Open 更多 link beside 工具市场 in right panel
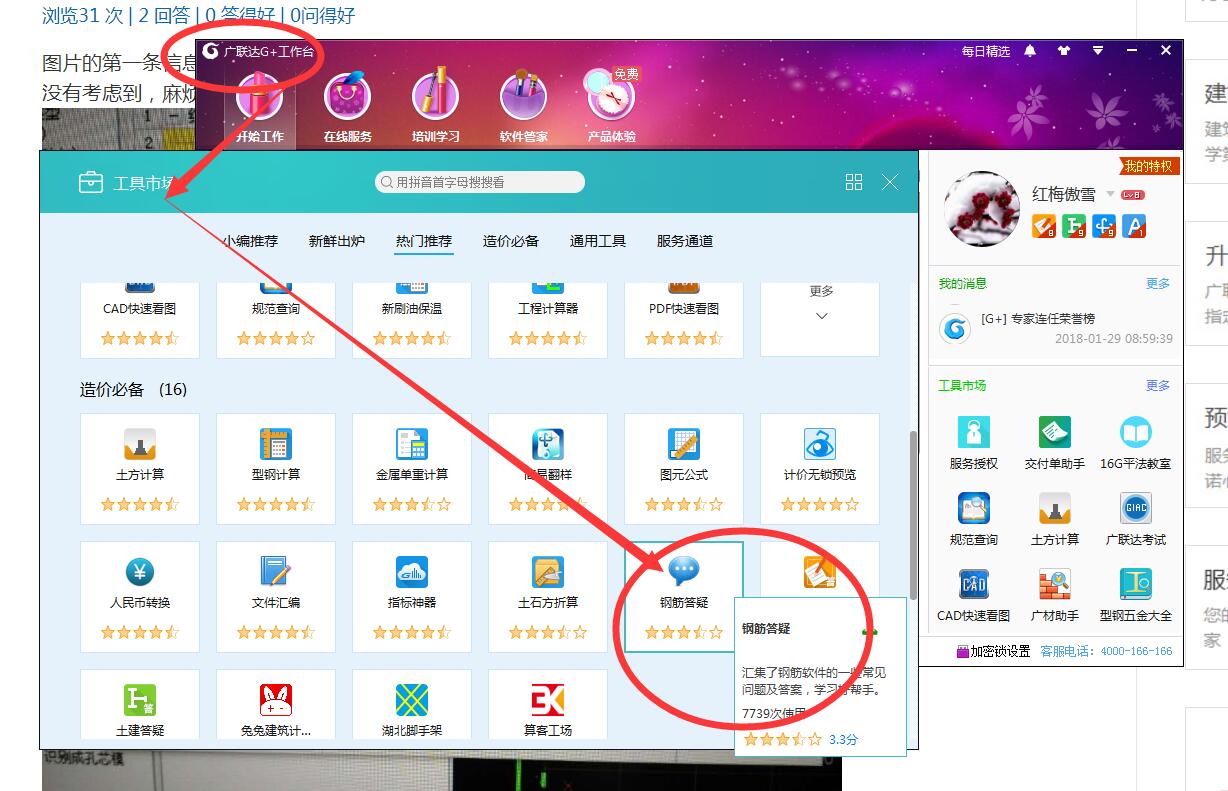This screenshot has width=1228, height=791. coord(1158,385)
